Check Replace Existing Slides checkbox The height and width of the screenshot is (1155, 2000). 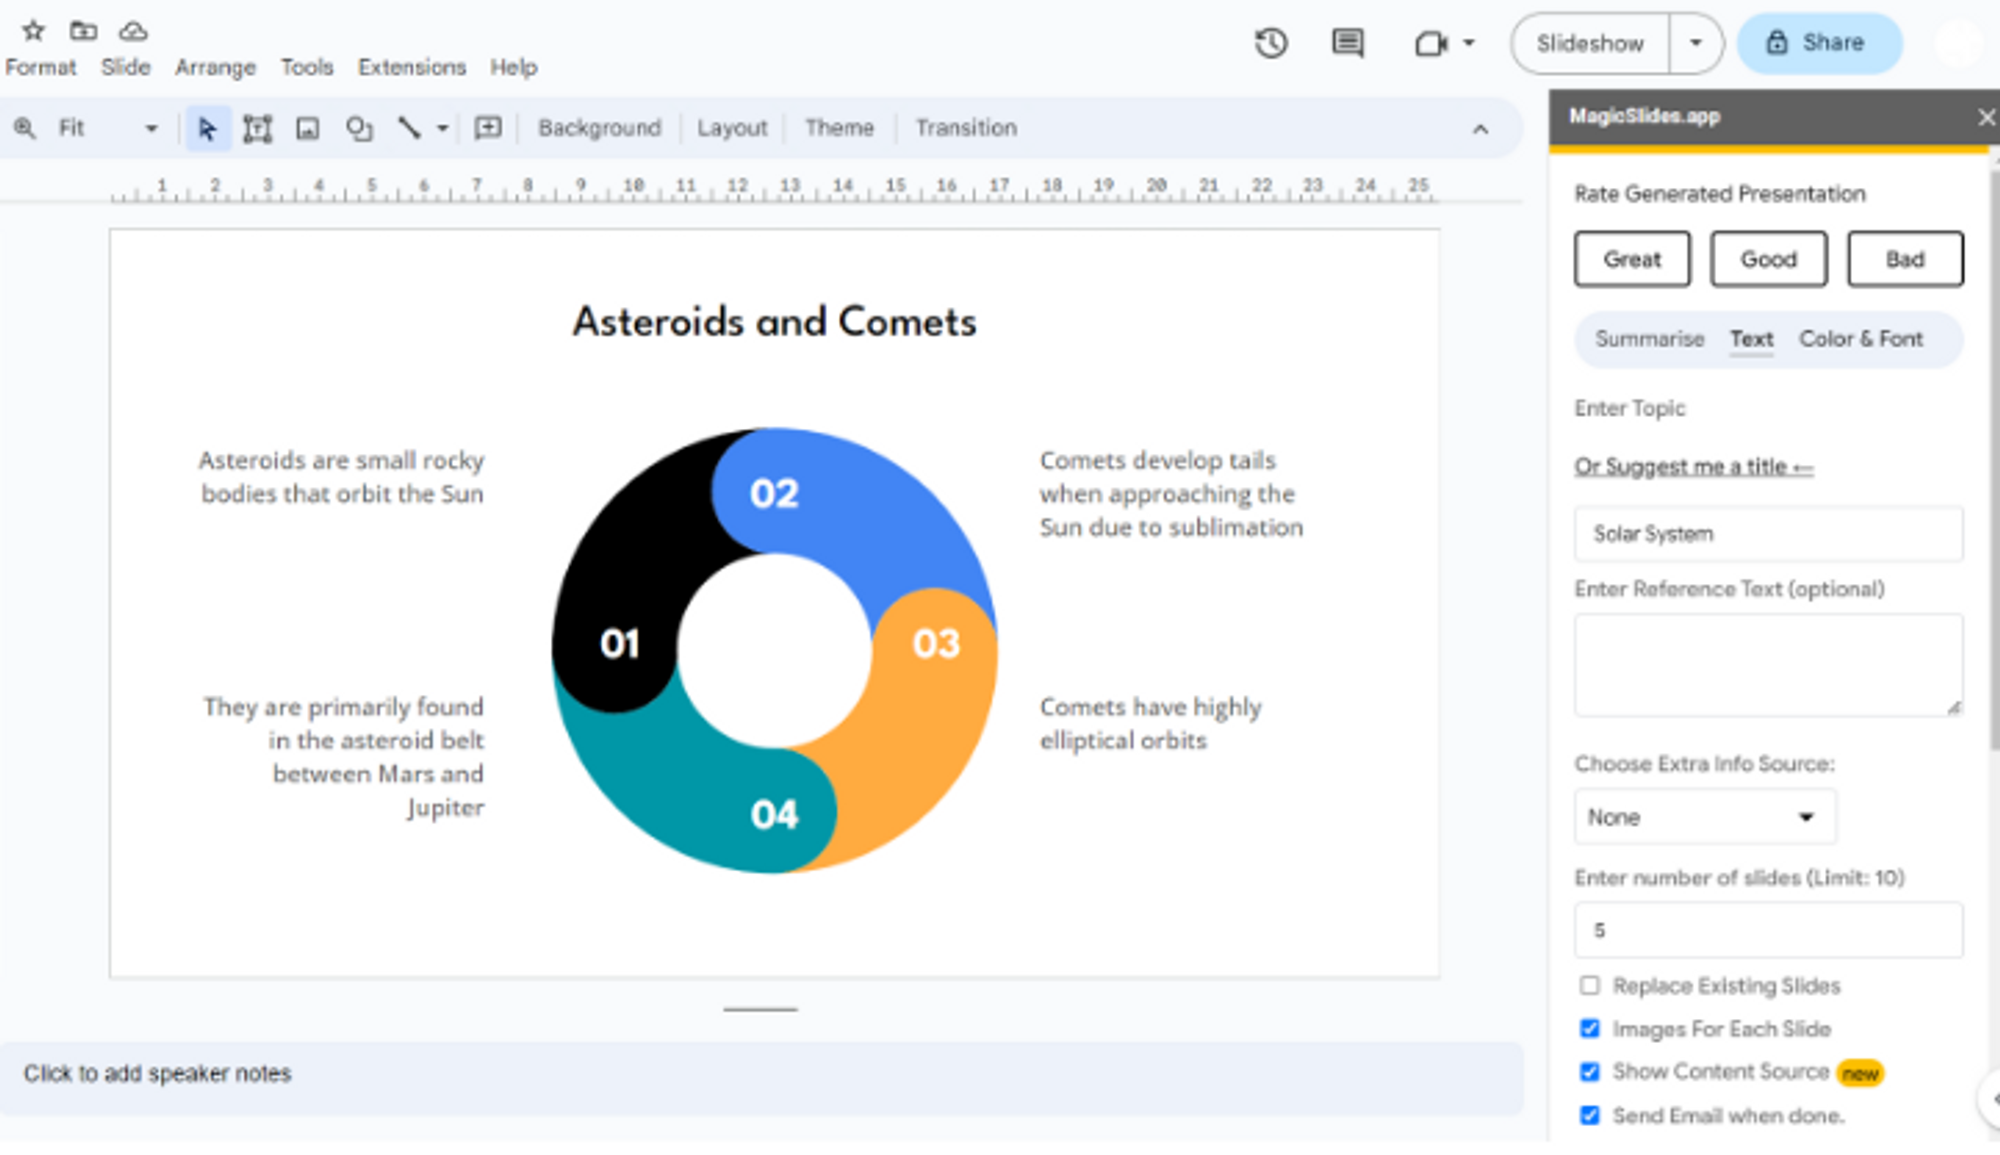click(x=1589, y=985)
